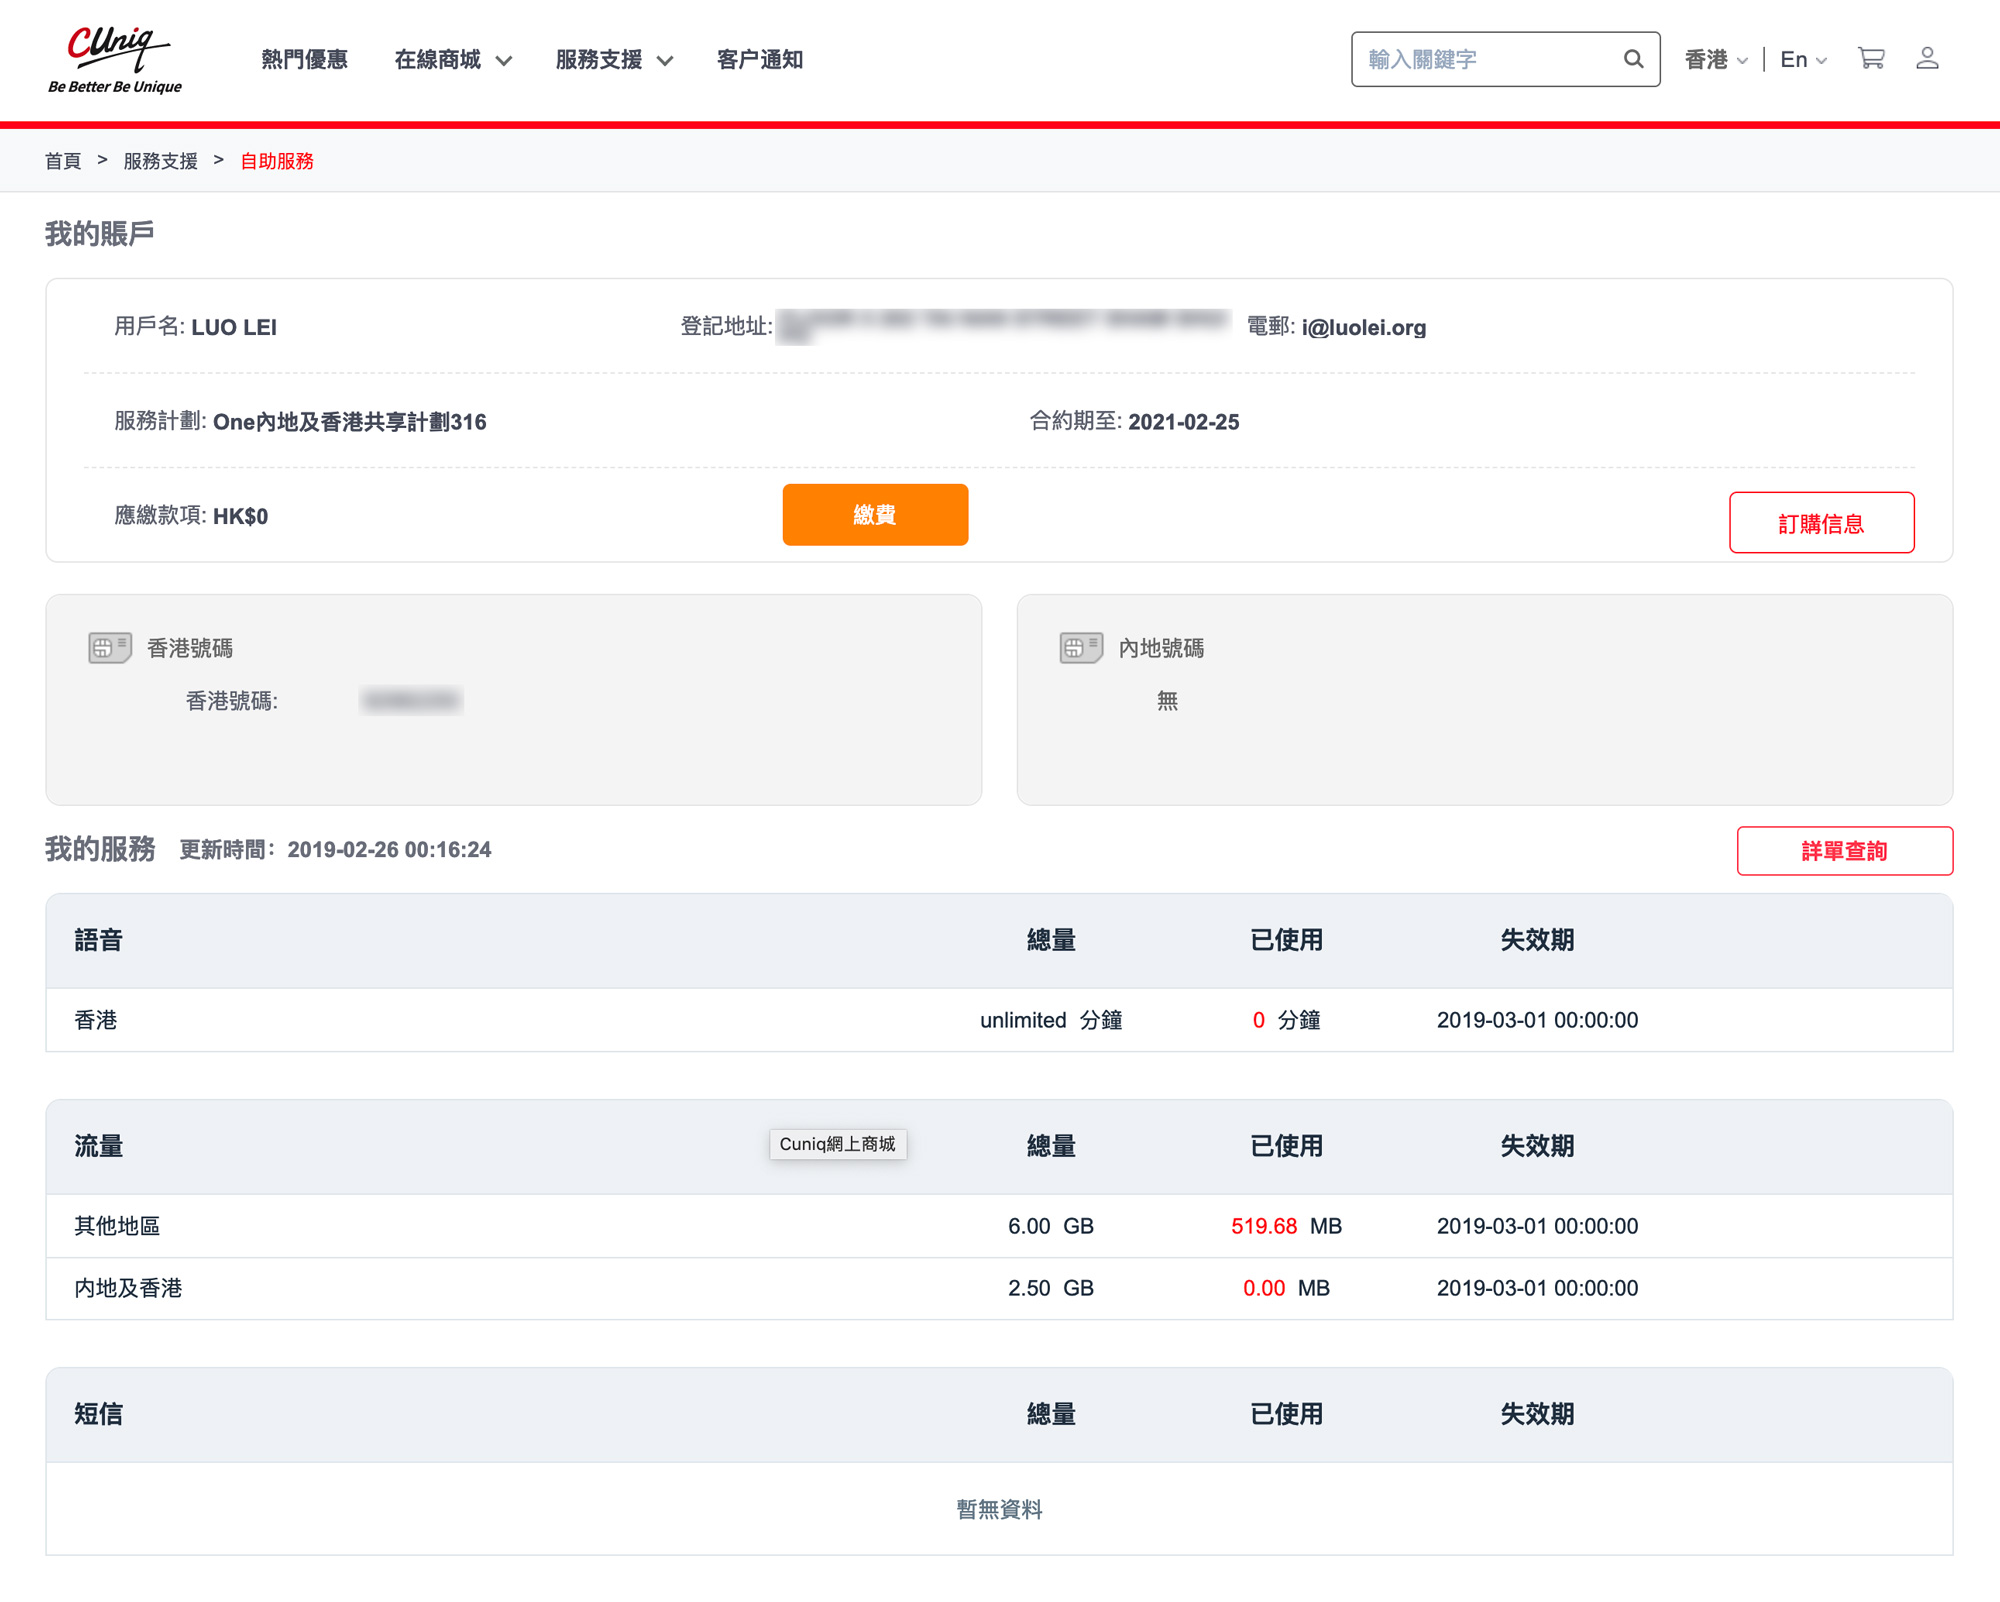Open the 香港 region selector
This screenshot has height=1602, width=2000.
1716,60
